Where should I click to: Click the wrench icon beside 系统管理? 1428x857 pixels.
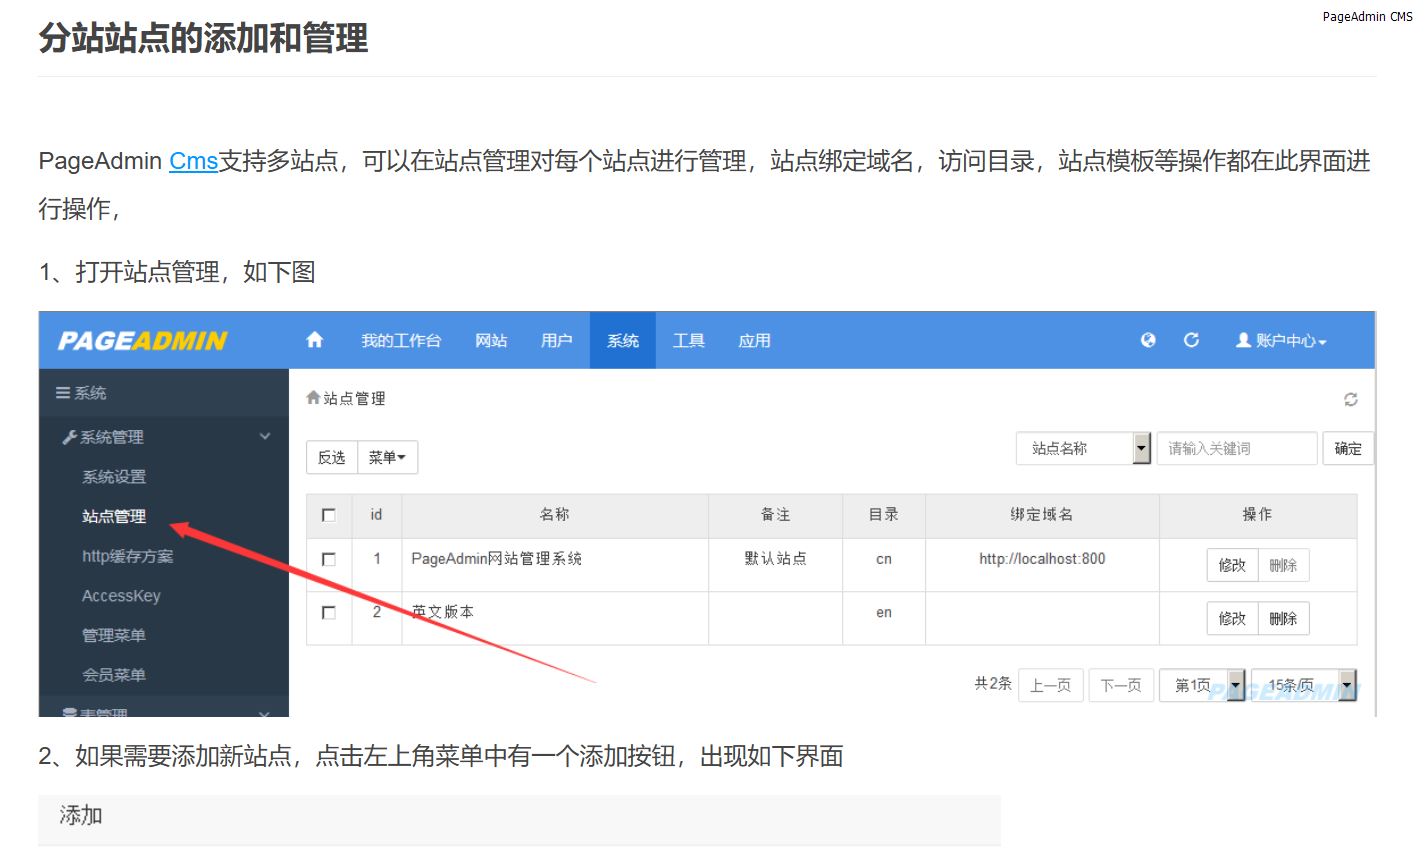pyautogui.click(x=69, y=437)
